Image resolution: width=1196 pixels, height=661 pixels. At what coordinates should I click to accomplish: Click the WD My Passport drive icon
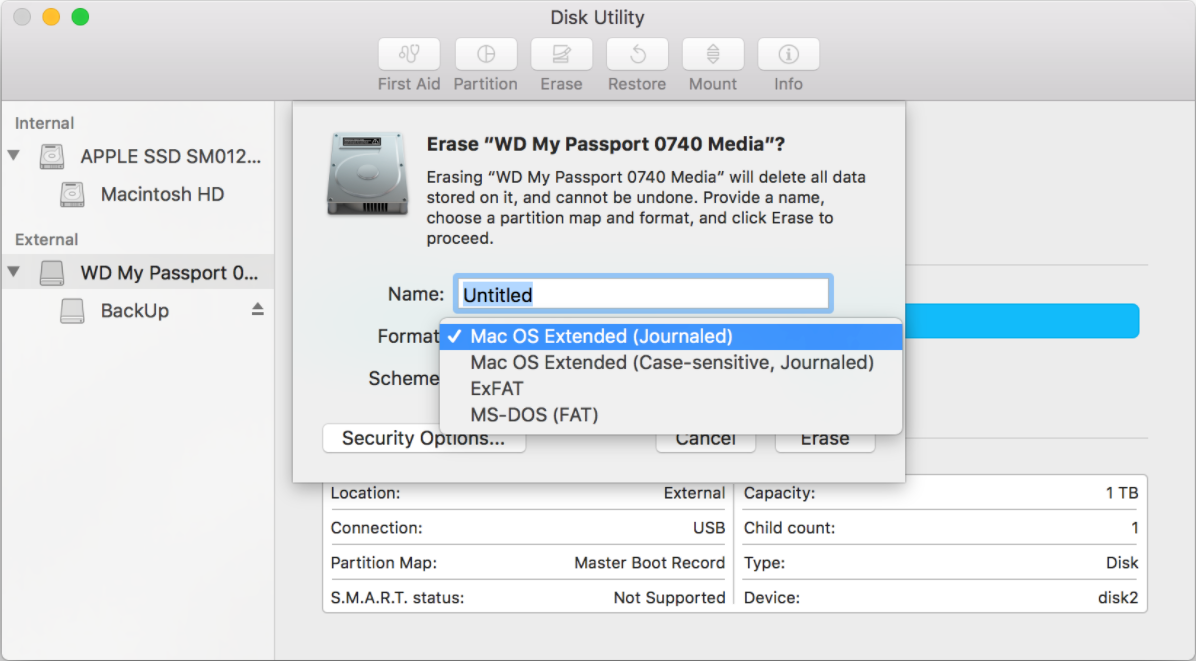[52, 273]
